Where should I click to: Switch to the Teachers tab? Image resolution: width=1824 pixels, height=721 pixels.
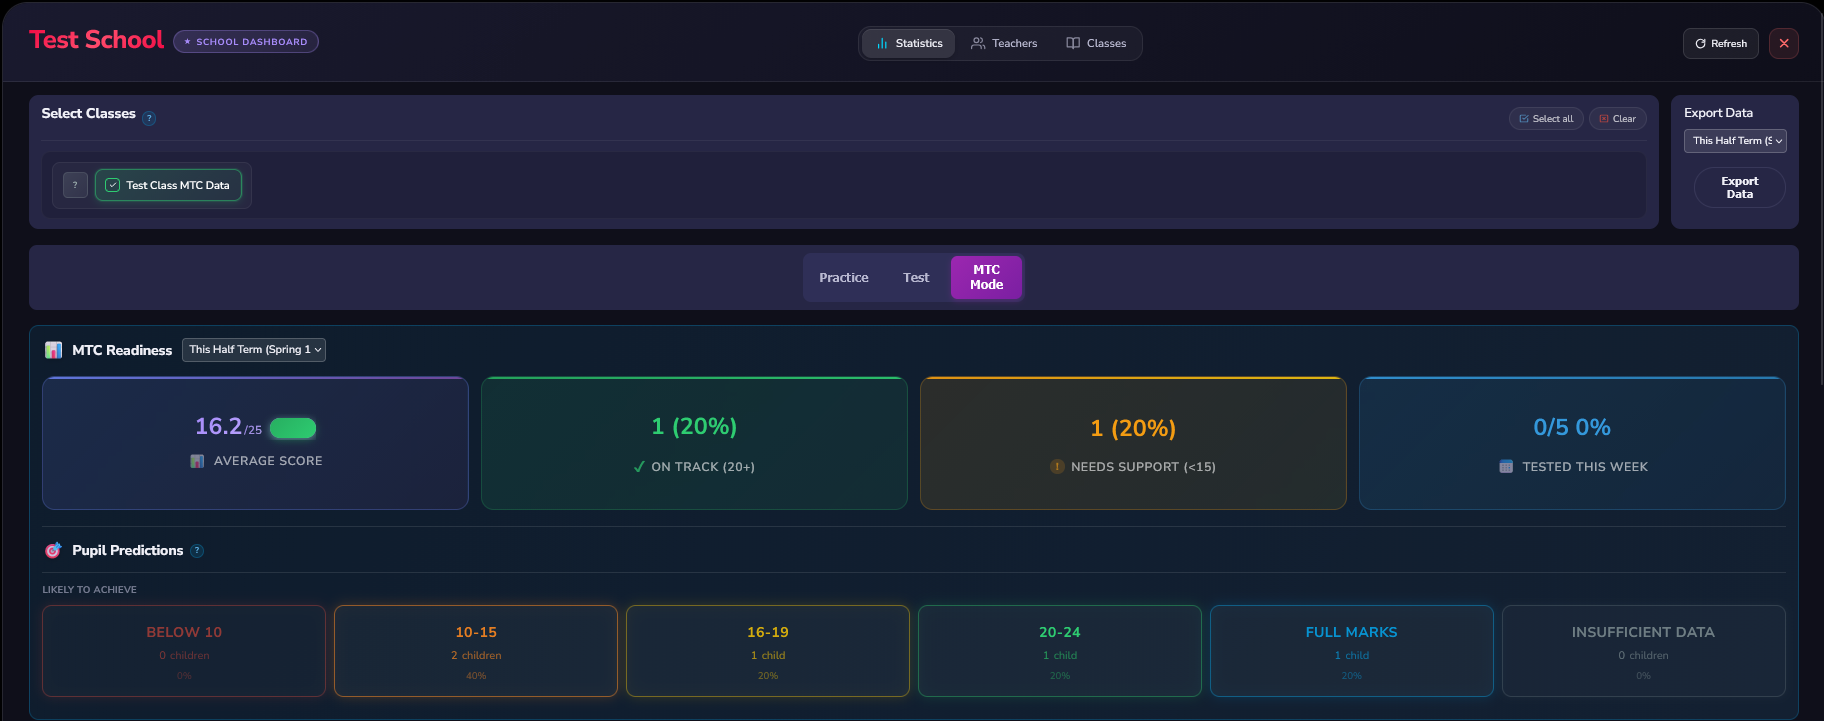tap(1004, 44)
